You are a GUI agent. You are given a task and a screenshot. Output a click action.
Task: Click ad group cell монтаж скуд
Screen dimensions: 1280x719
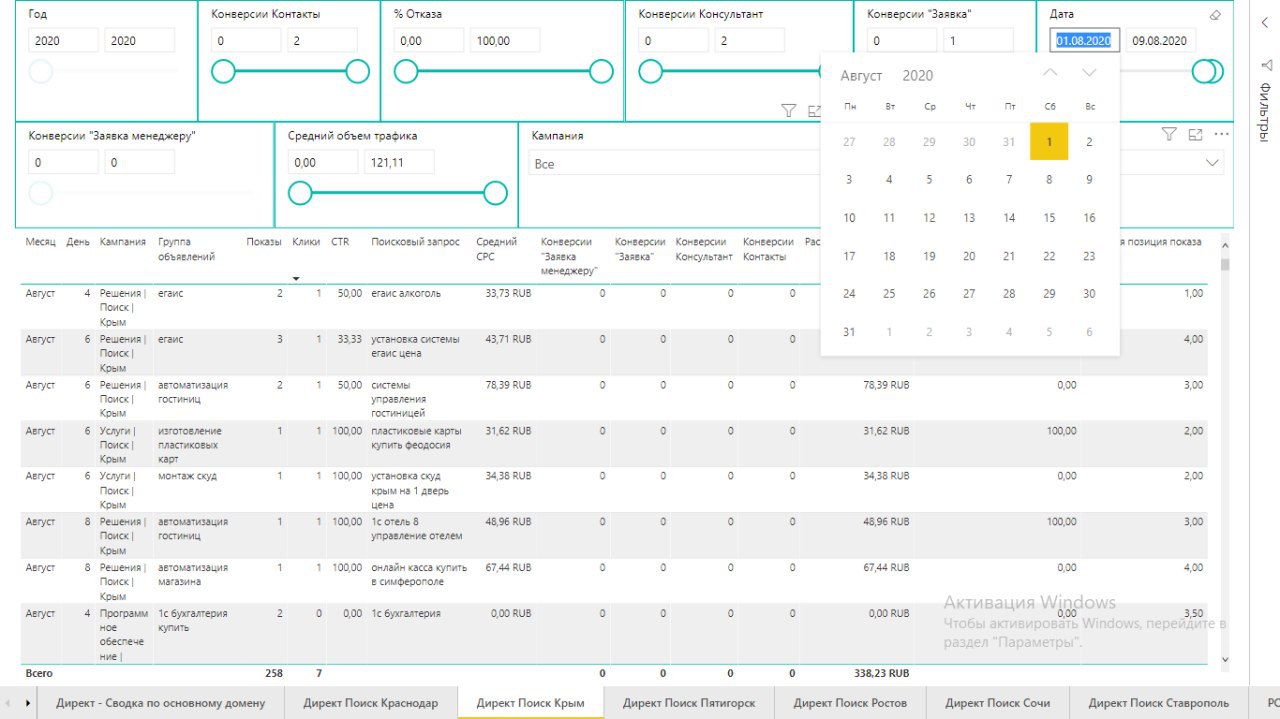(187, 476)
